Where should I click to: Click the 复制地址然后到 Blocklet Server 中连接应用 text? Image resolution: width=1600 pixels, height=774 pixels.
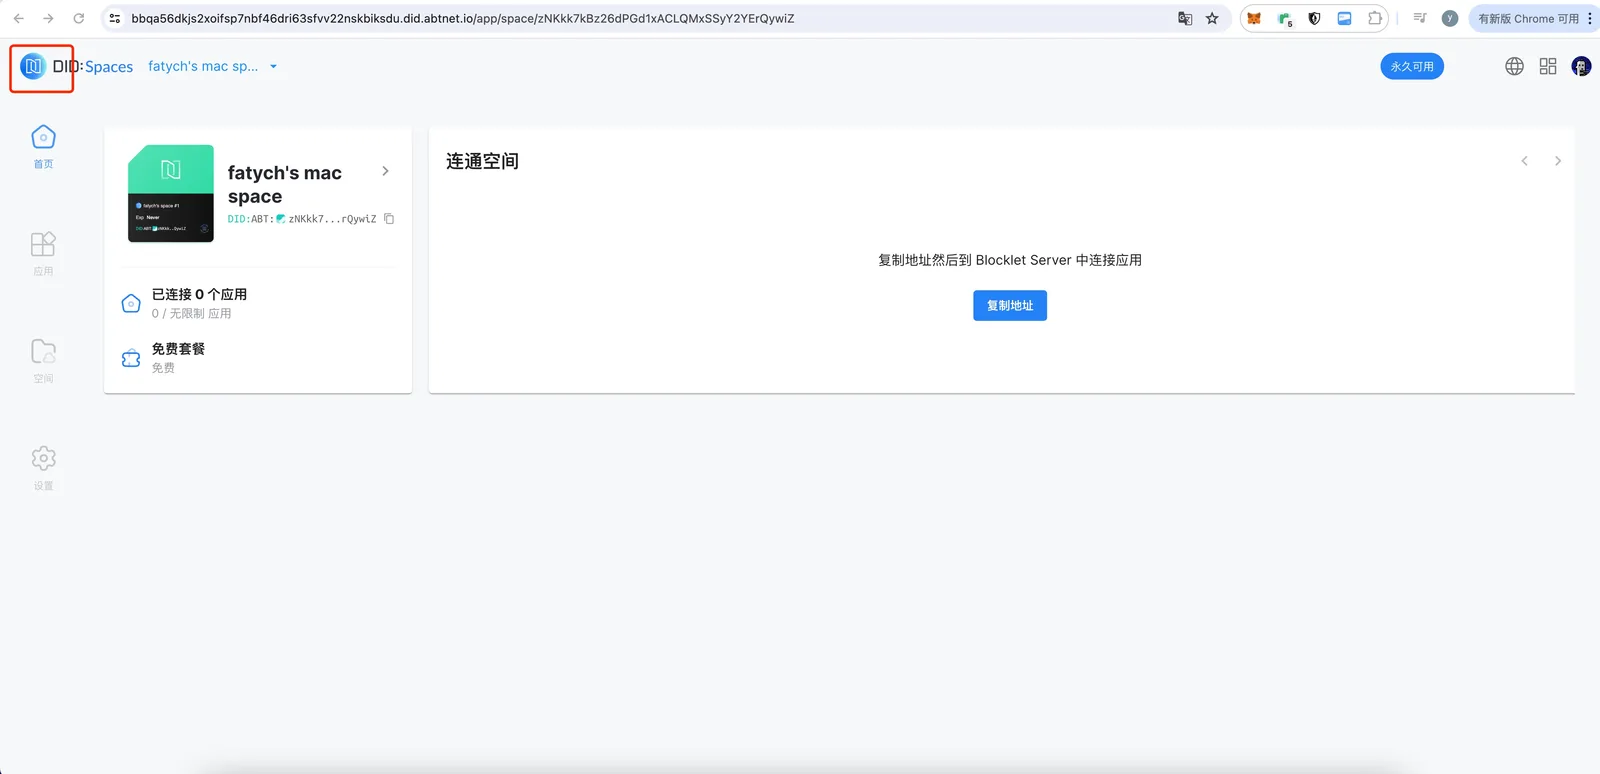tap(1010, 260)
